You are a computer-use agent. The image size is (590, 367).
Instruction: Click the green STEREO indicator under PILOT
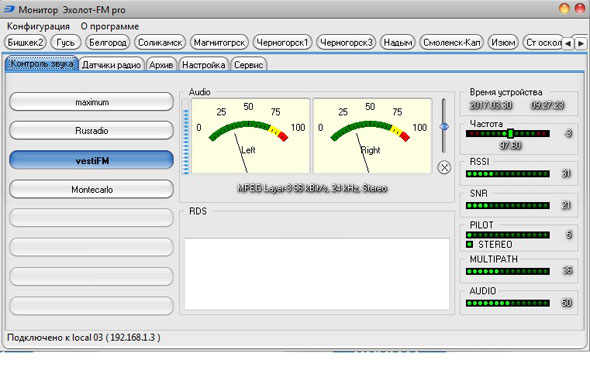point(469,245)
